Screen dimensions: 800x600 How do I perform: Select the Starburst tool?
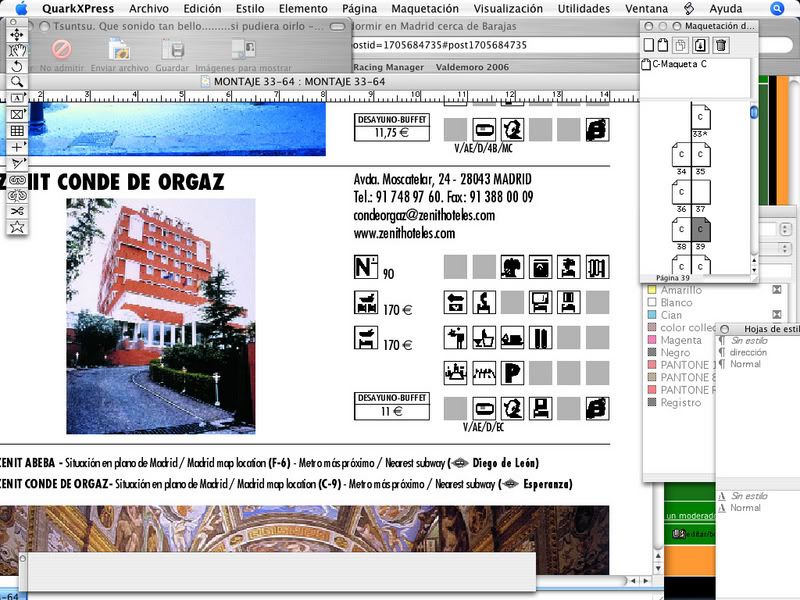pyautogui.click(x=17, y=227)
